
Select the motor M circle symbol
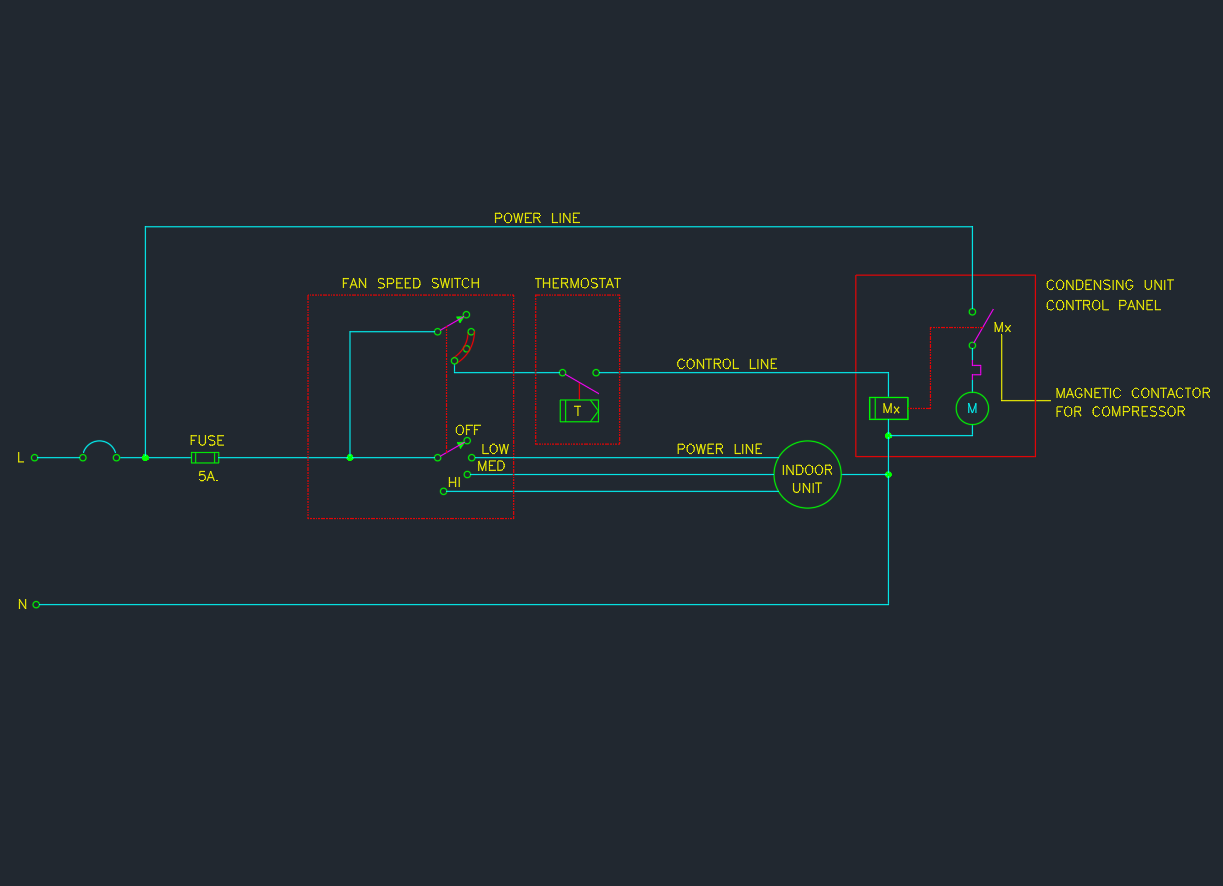click(x=972, y=408)
